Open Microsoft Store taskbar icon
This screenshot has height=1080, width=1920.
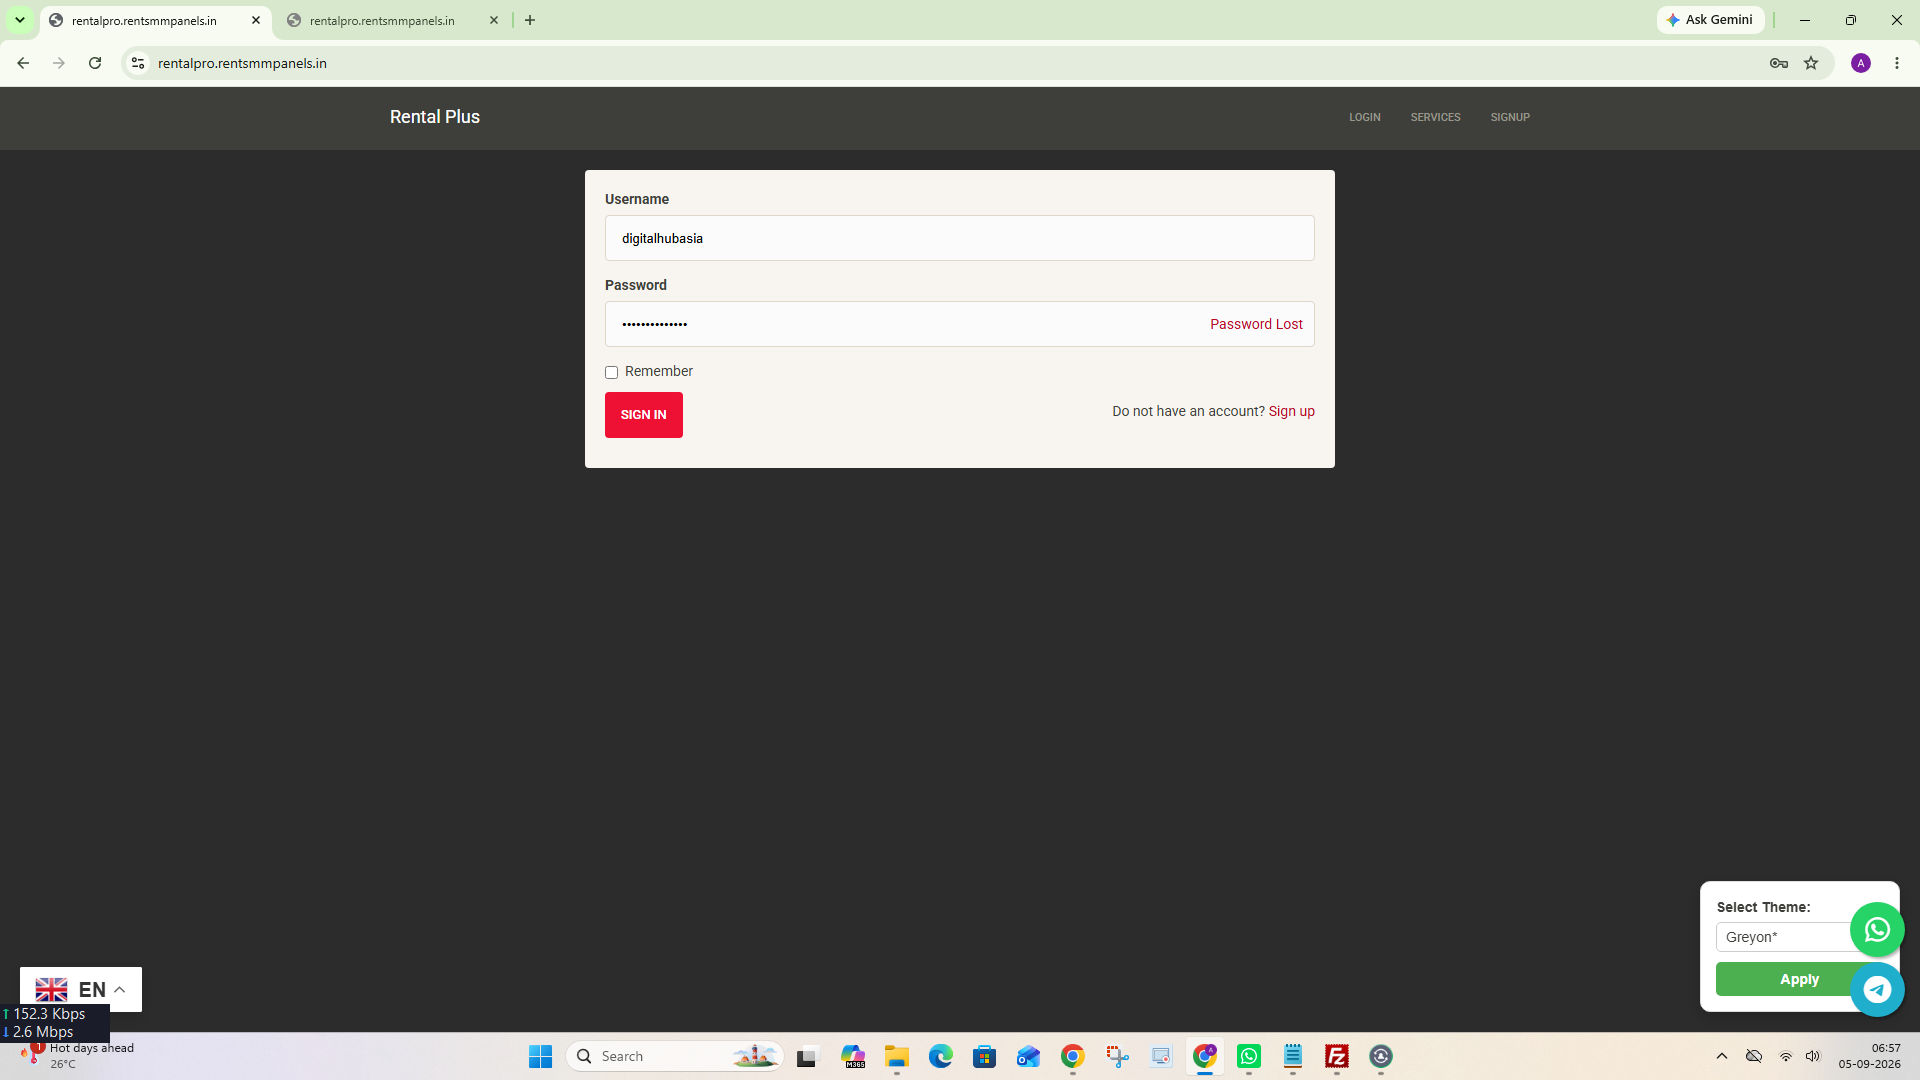[x=985, y=1056]
